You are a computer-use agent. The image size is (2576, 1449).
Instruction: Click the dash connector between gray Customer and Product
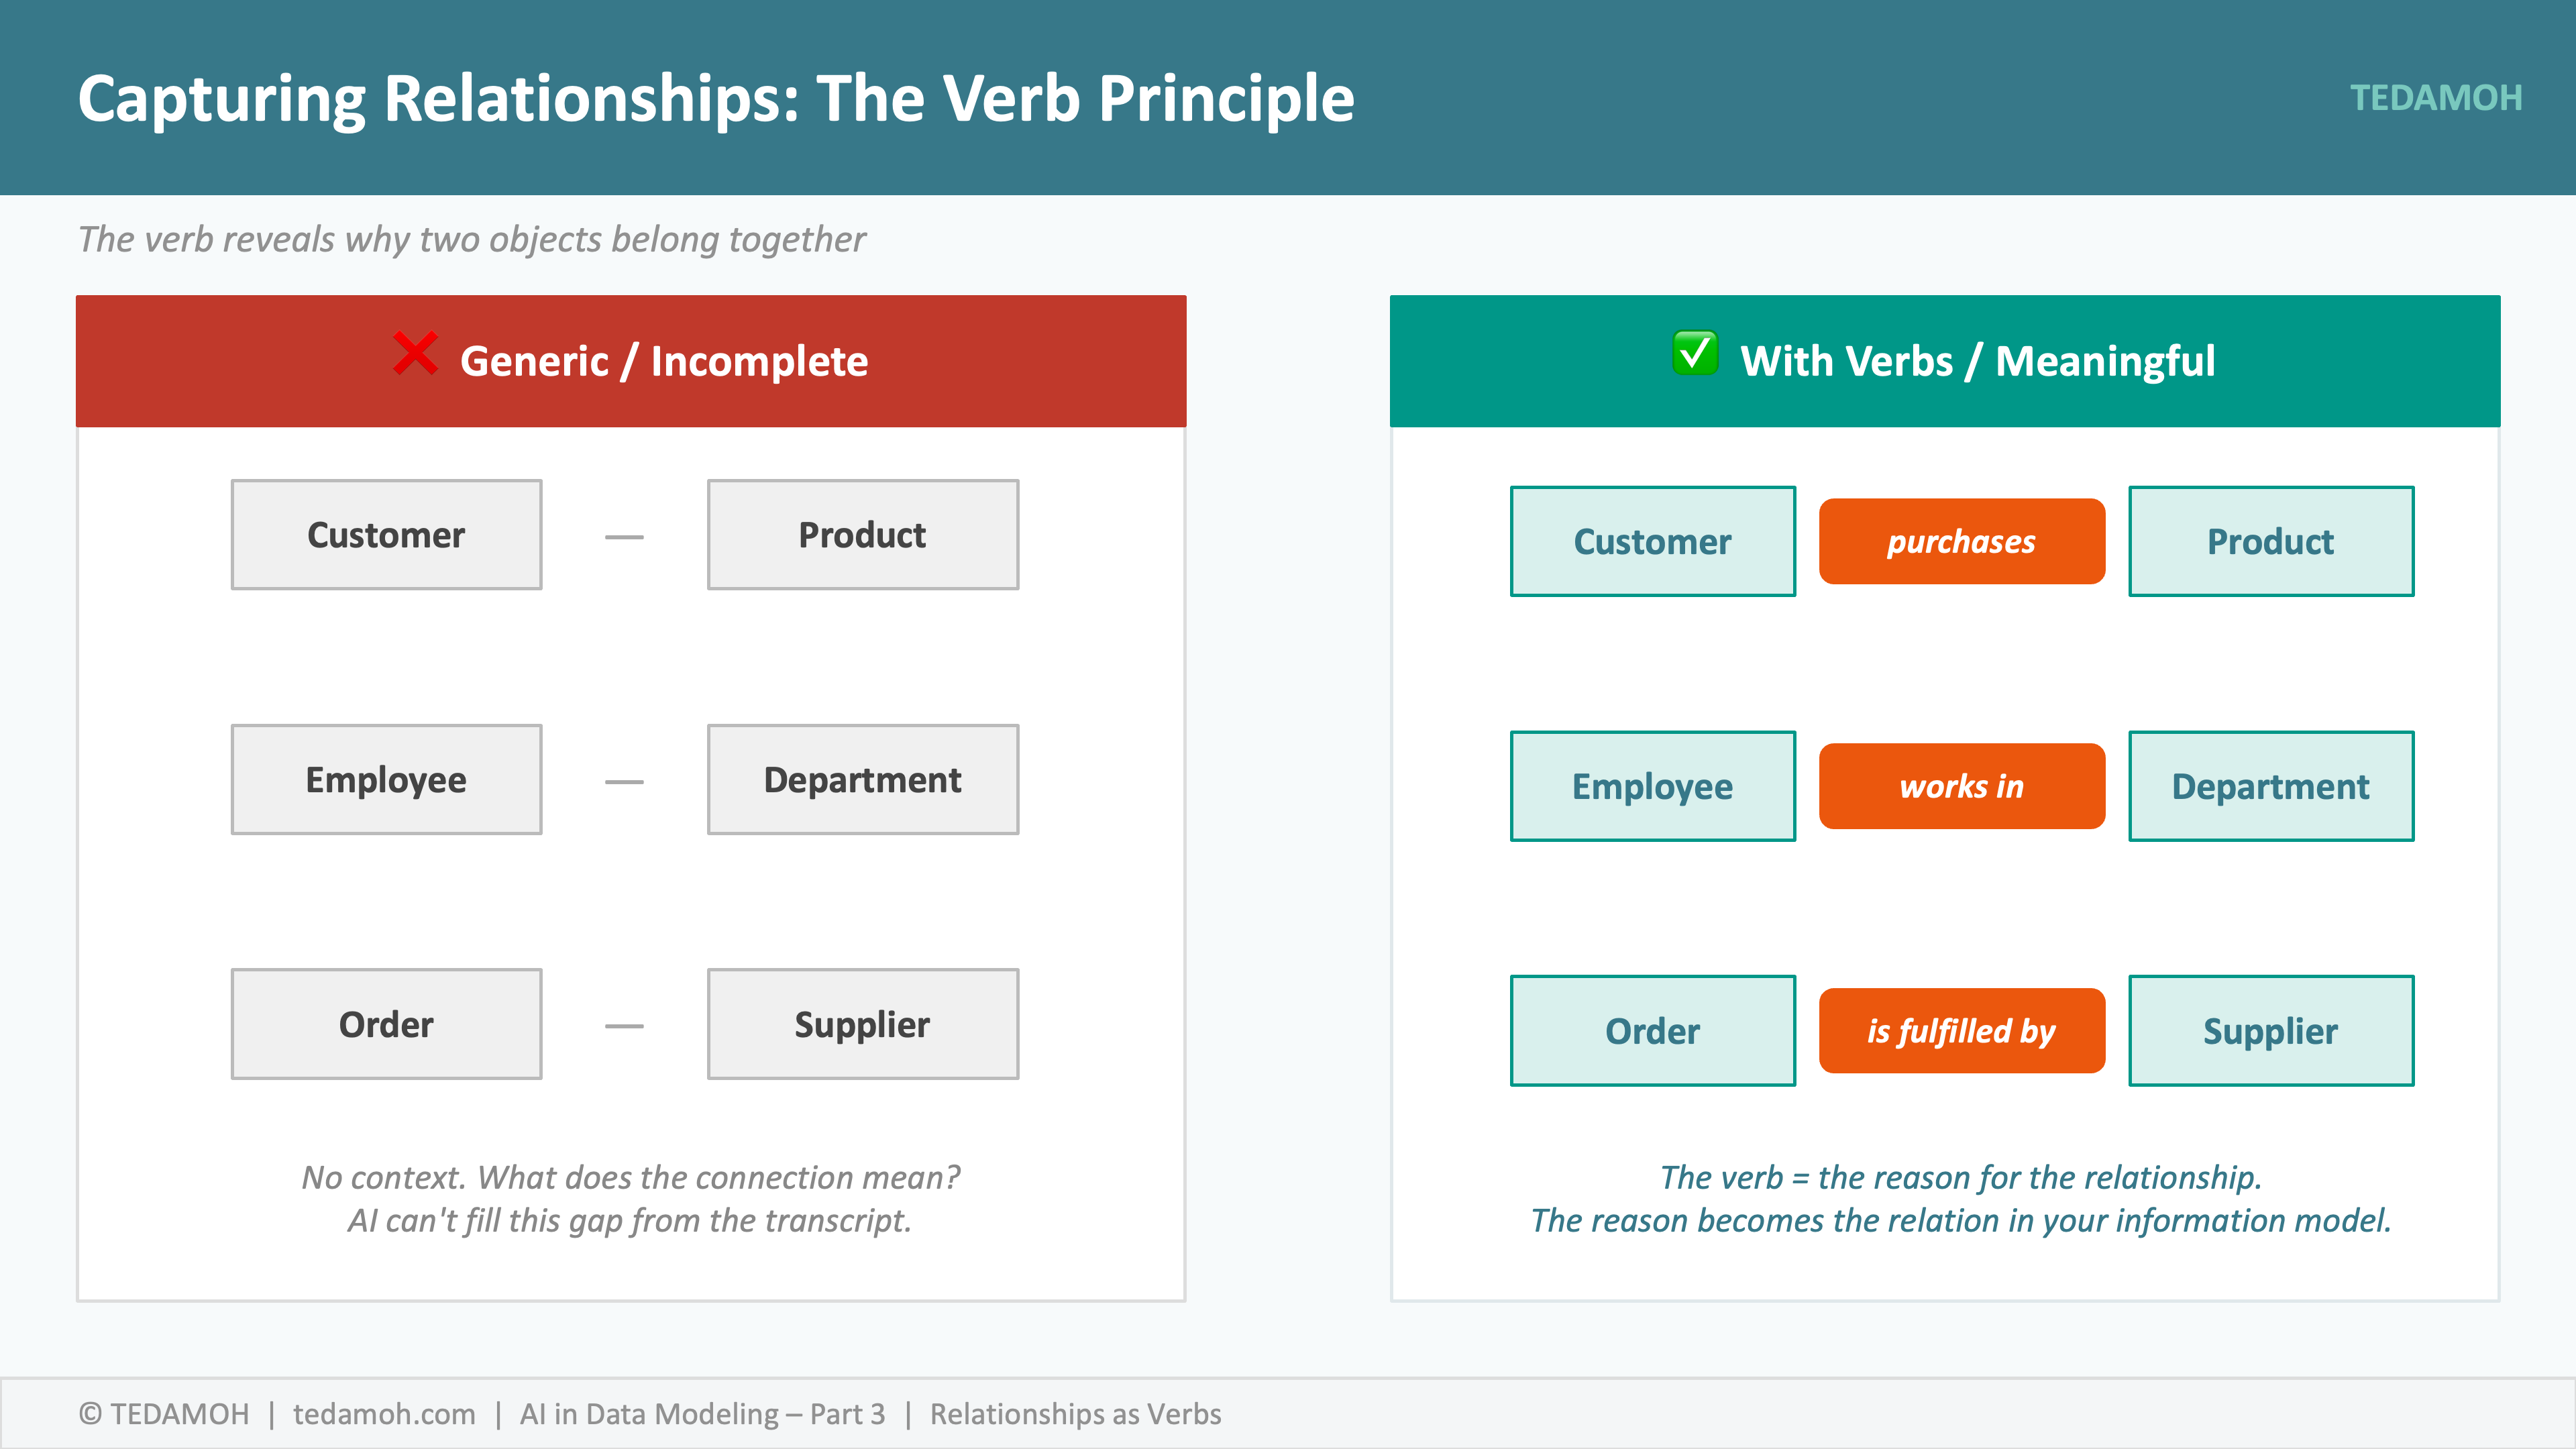point(624,537)
